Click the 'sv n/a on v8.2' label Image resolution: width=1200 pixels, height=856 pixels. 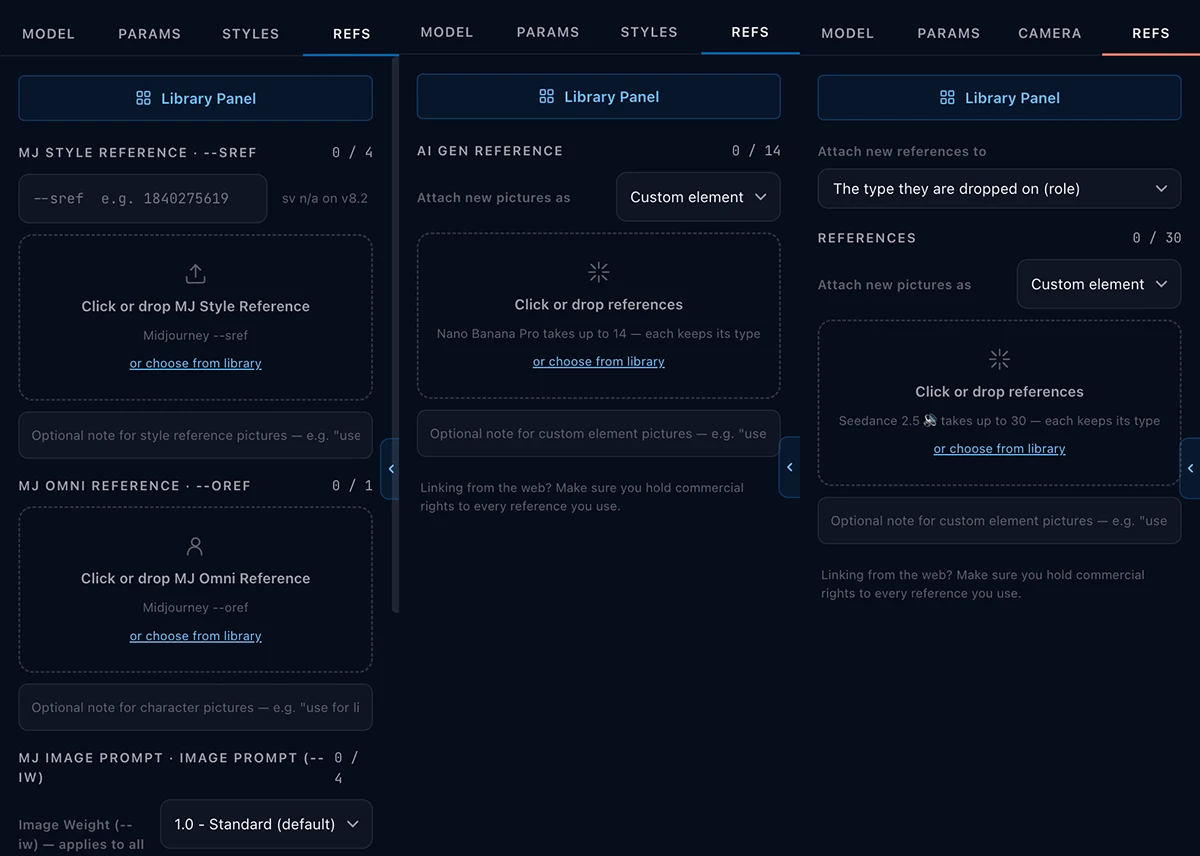325,198
